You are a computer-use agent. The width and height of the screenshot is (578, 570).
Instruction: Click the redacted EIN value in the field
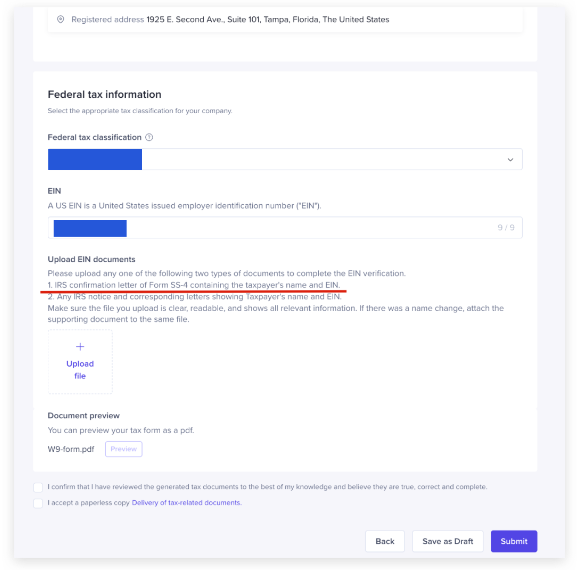tap(90, 228)
